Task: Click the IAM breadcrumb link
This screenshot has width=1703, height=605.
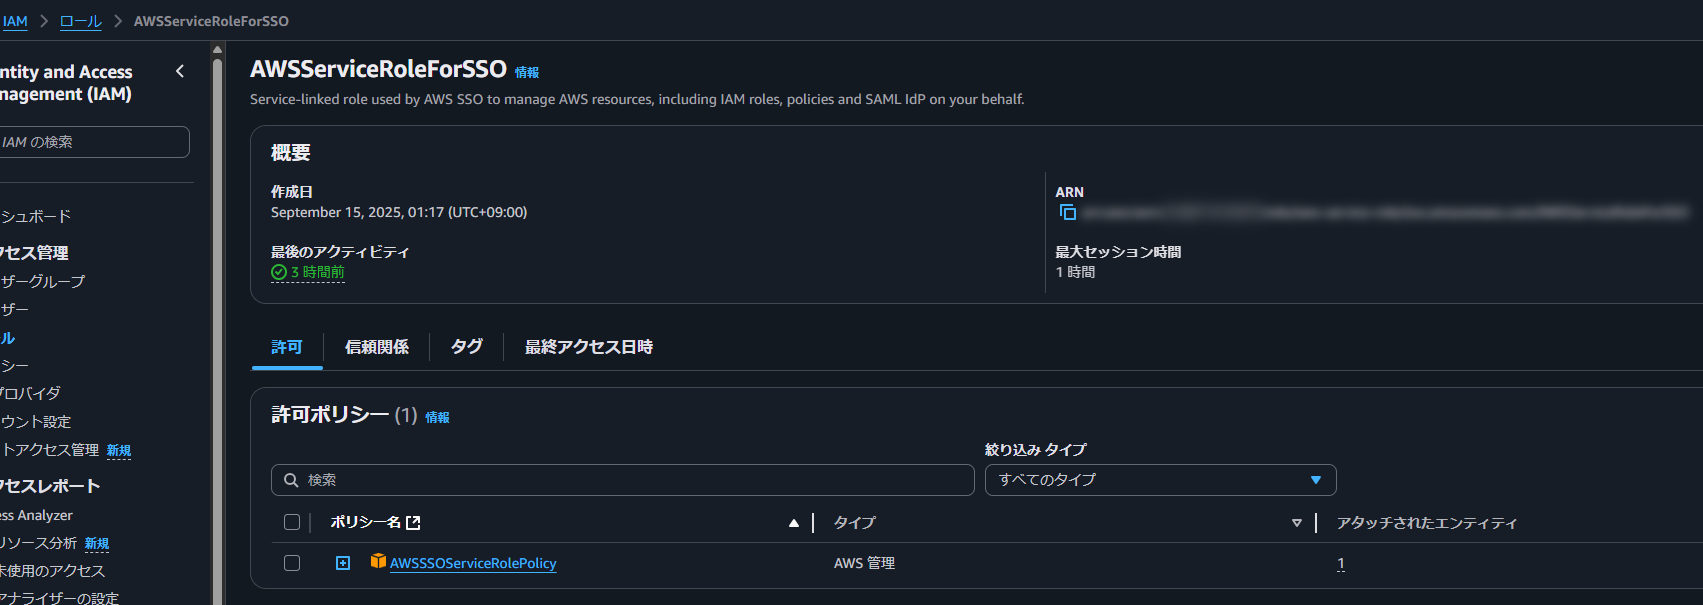Action: click(14, 21)
